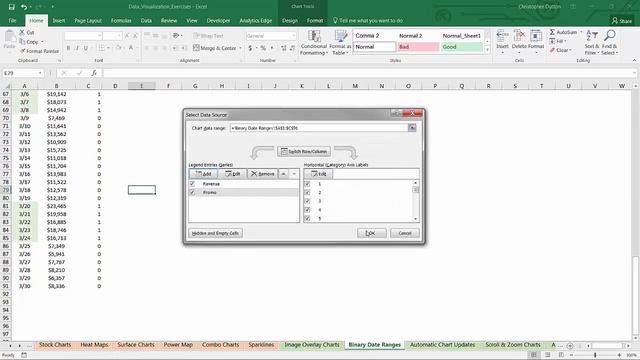This screenshot has height=360, width=640.
Task: Click Remove series button
Action: (262, 174)
